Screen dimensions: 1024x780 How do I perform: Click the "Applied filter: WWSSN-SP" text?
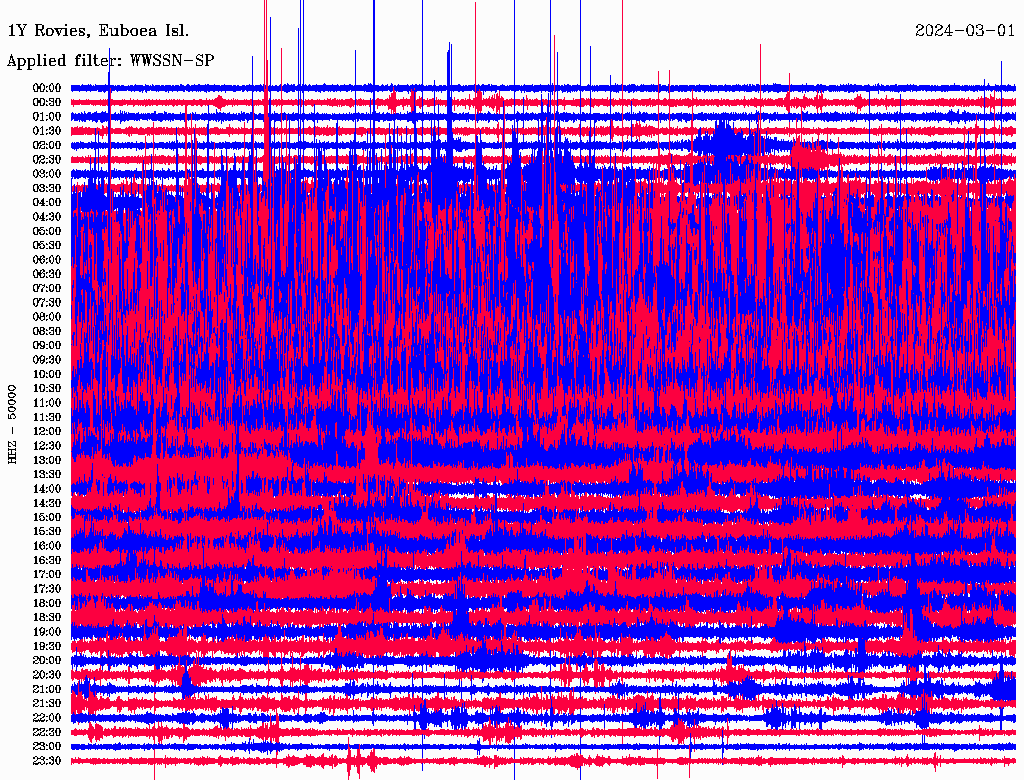pos(110,61)
